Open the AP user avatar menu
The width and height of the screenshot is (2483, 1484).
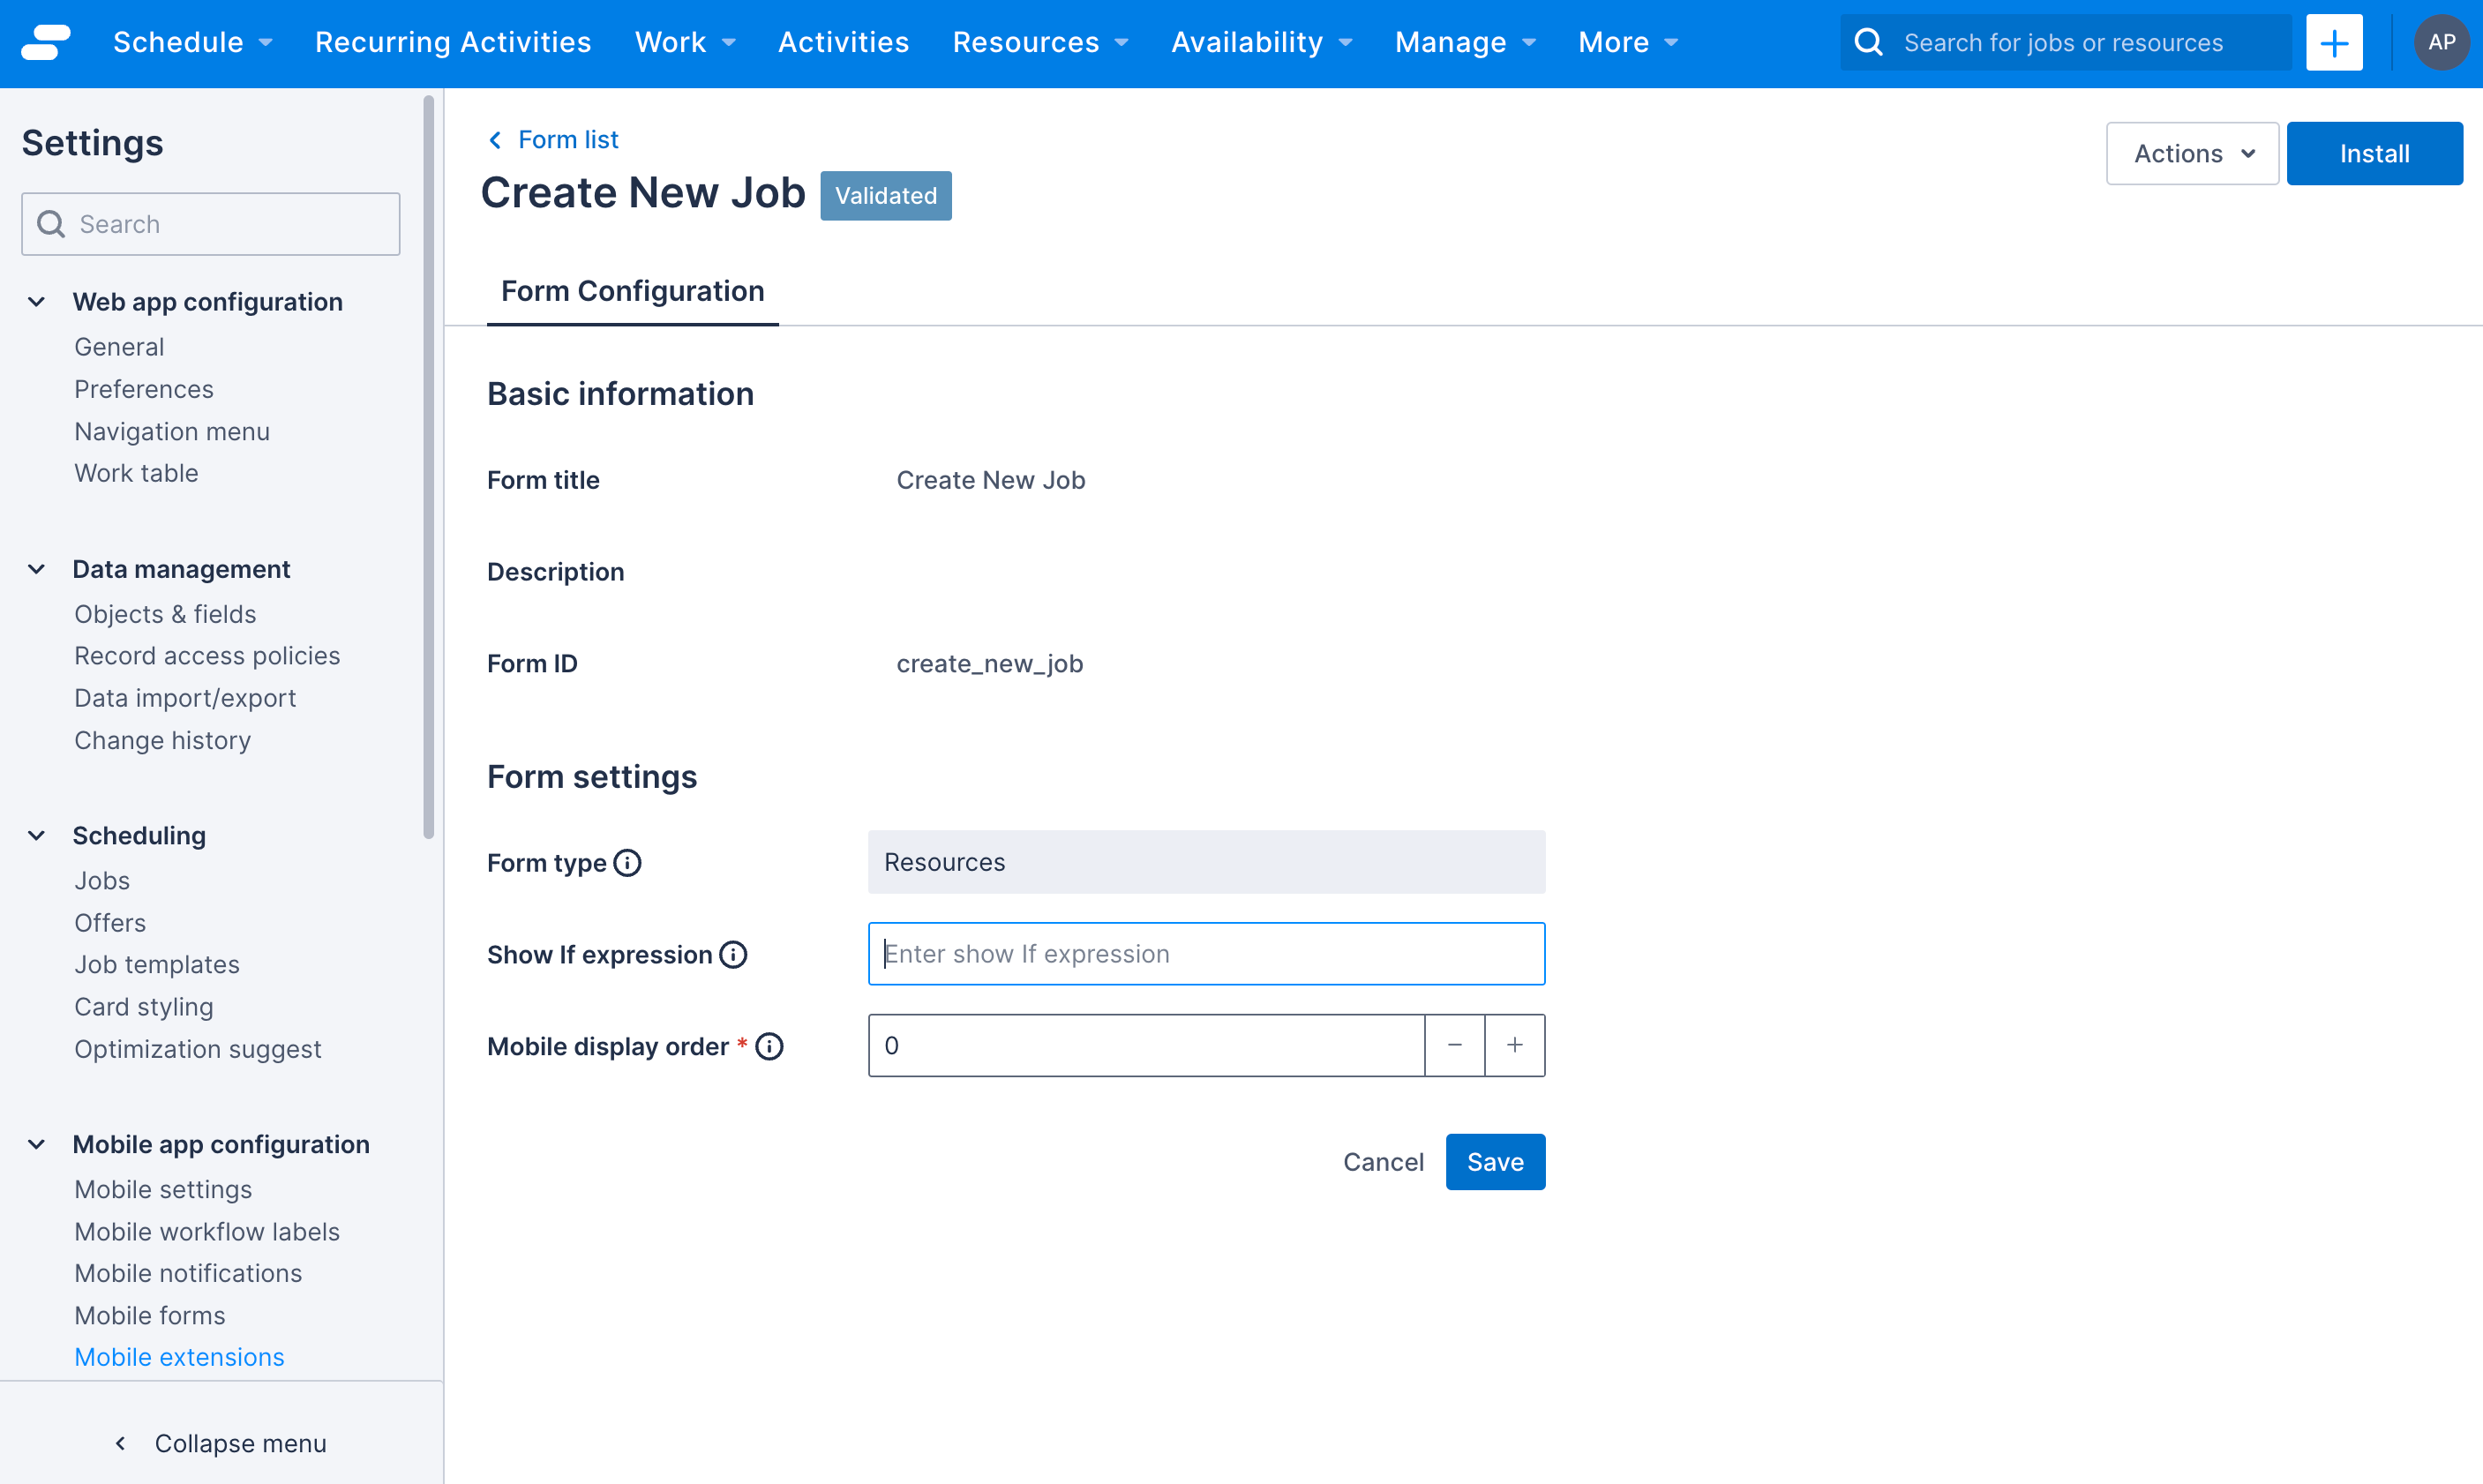[x=2441, y=42]
